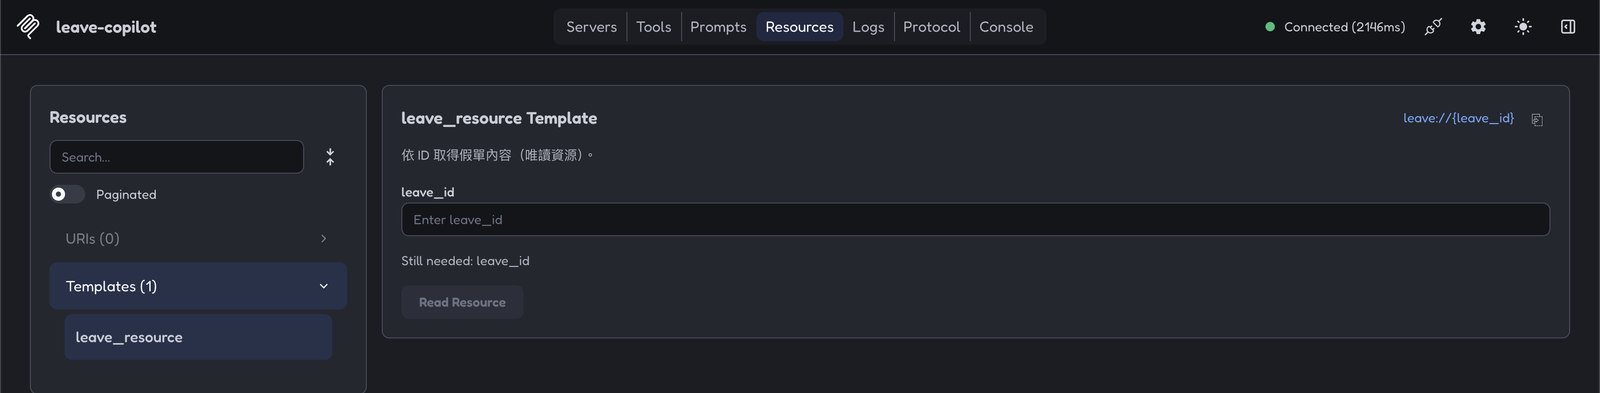1600x393 pixels.
Task: Open settings via the gear icon
Action: [1478, 27]
